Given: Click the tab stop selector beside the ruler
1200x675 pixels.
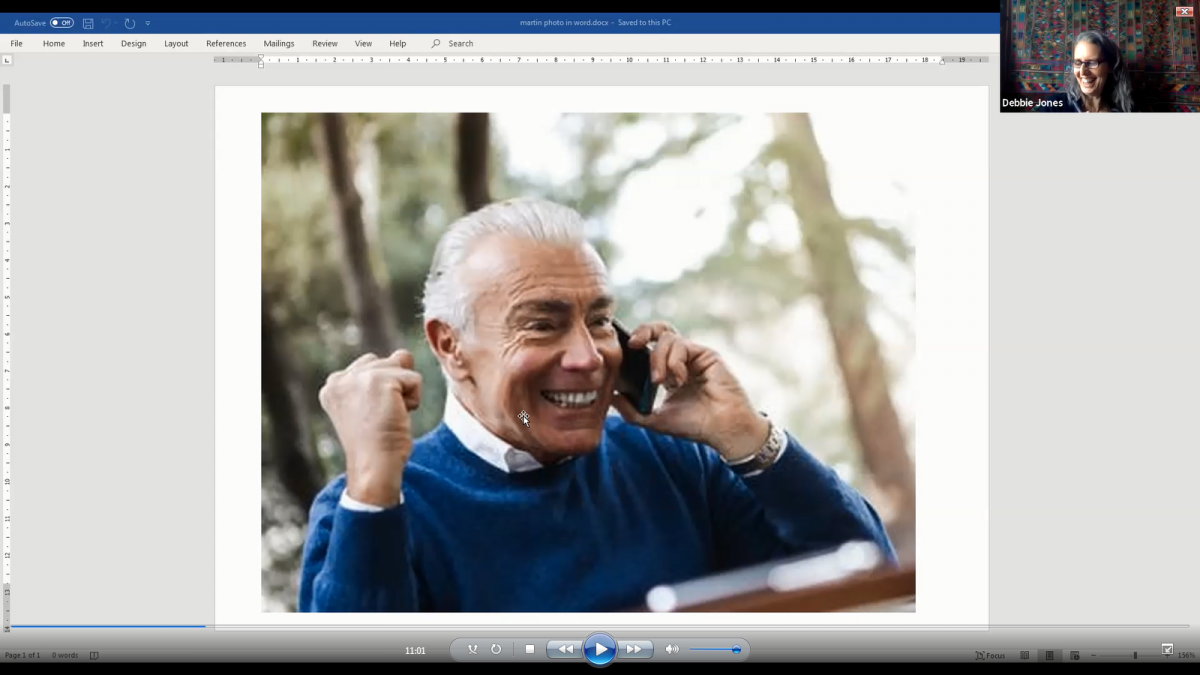Looking at the screenshot, I should tap(7, 60).
